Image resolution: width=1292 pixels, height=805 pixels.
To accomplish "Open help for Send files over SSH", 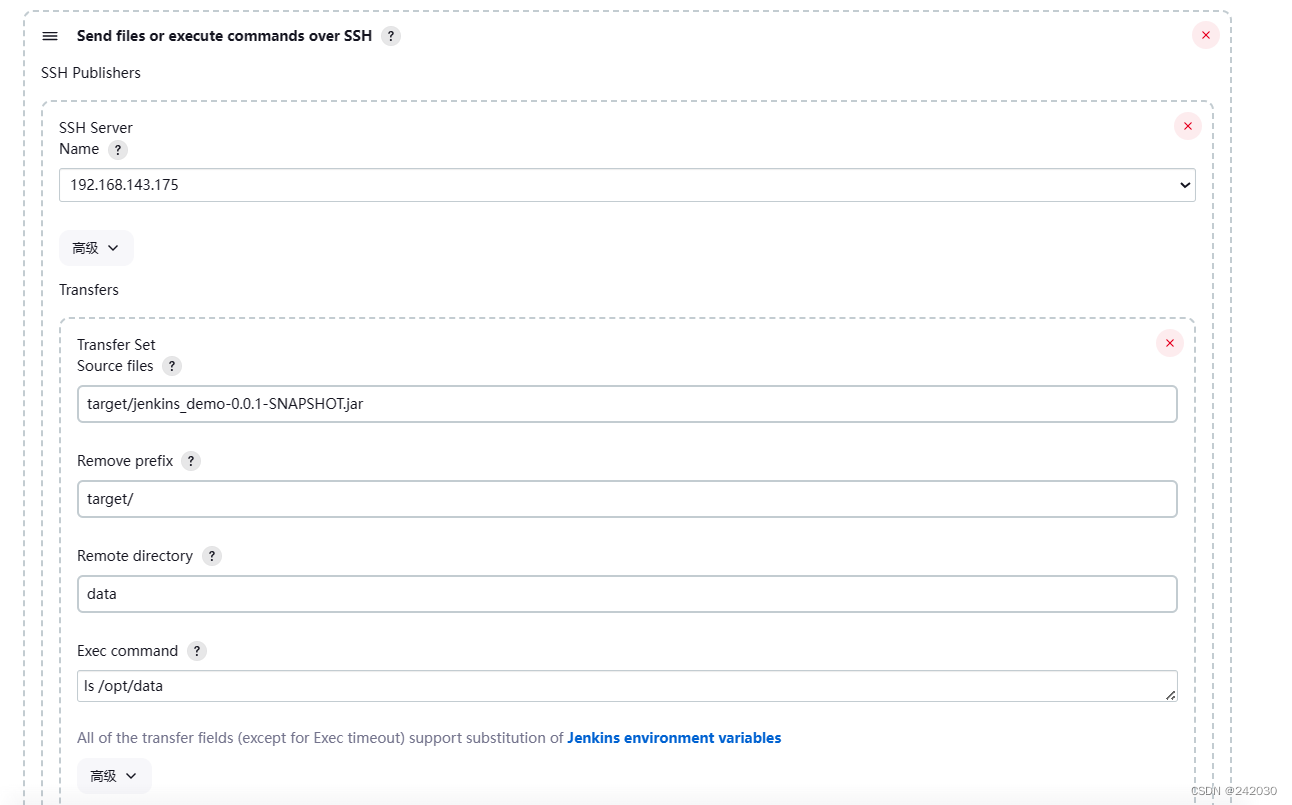I will [391, 36].
